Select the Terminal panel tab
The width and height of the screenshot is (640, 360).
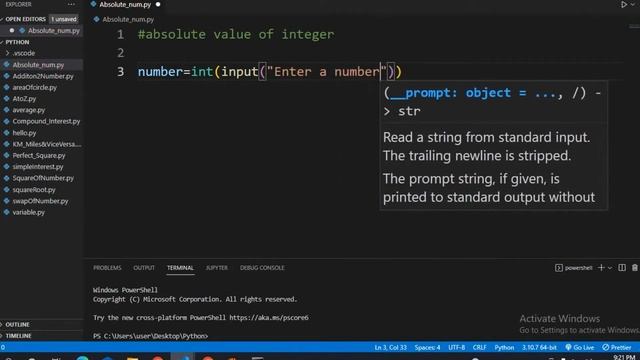180,268
